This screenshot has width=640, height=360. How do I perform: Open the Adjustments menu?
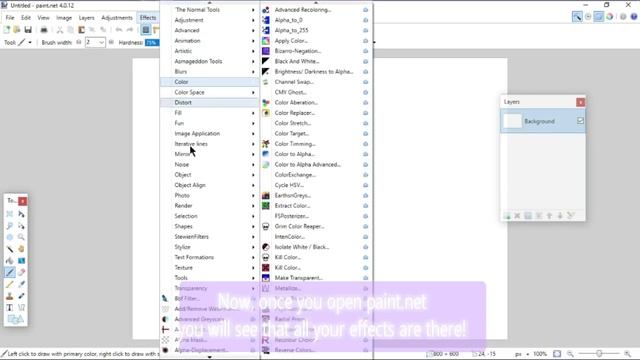(117, 18)
